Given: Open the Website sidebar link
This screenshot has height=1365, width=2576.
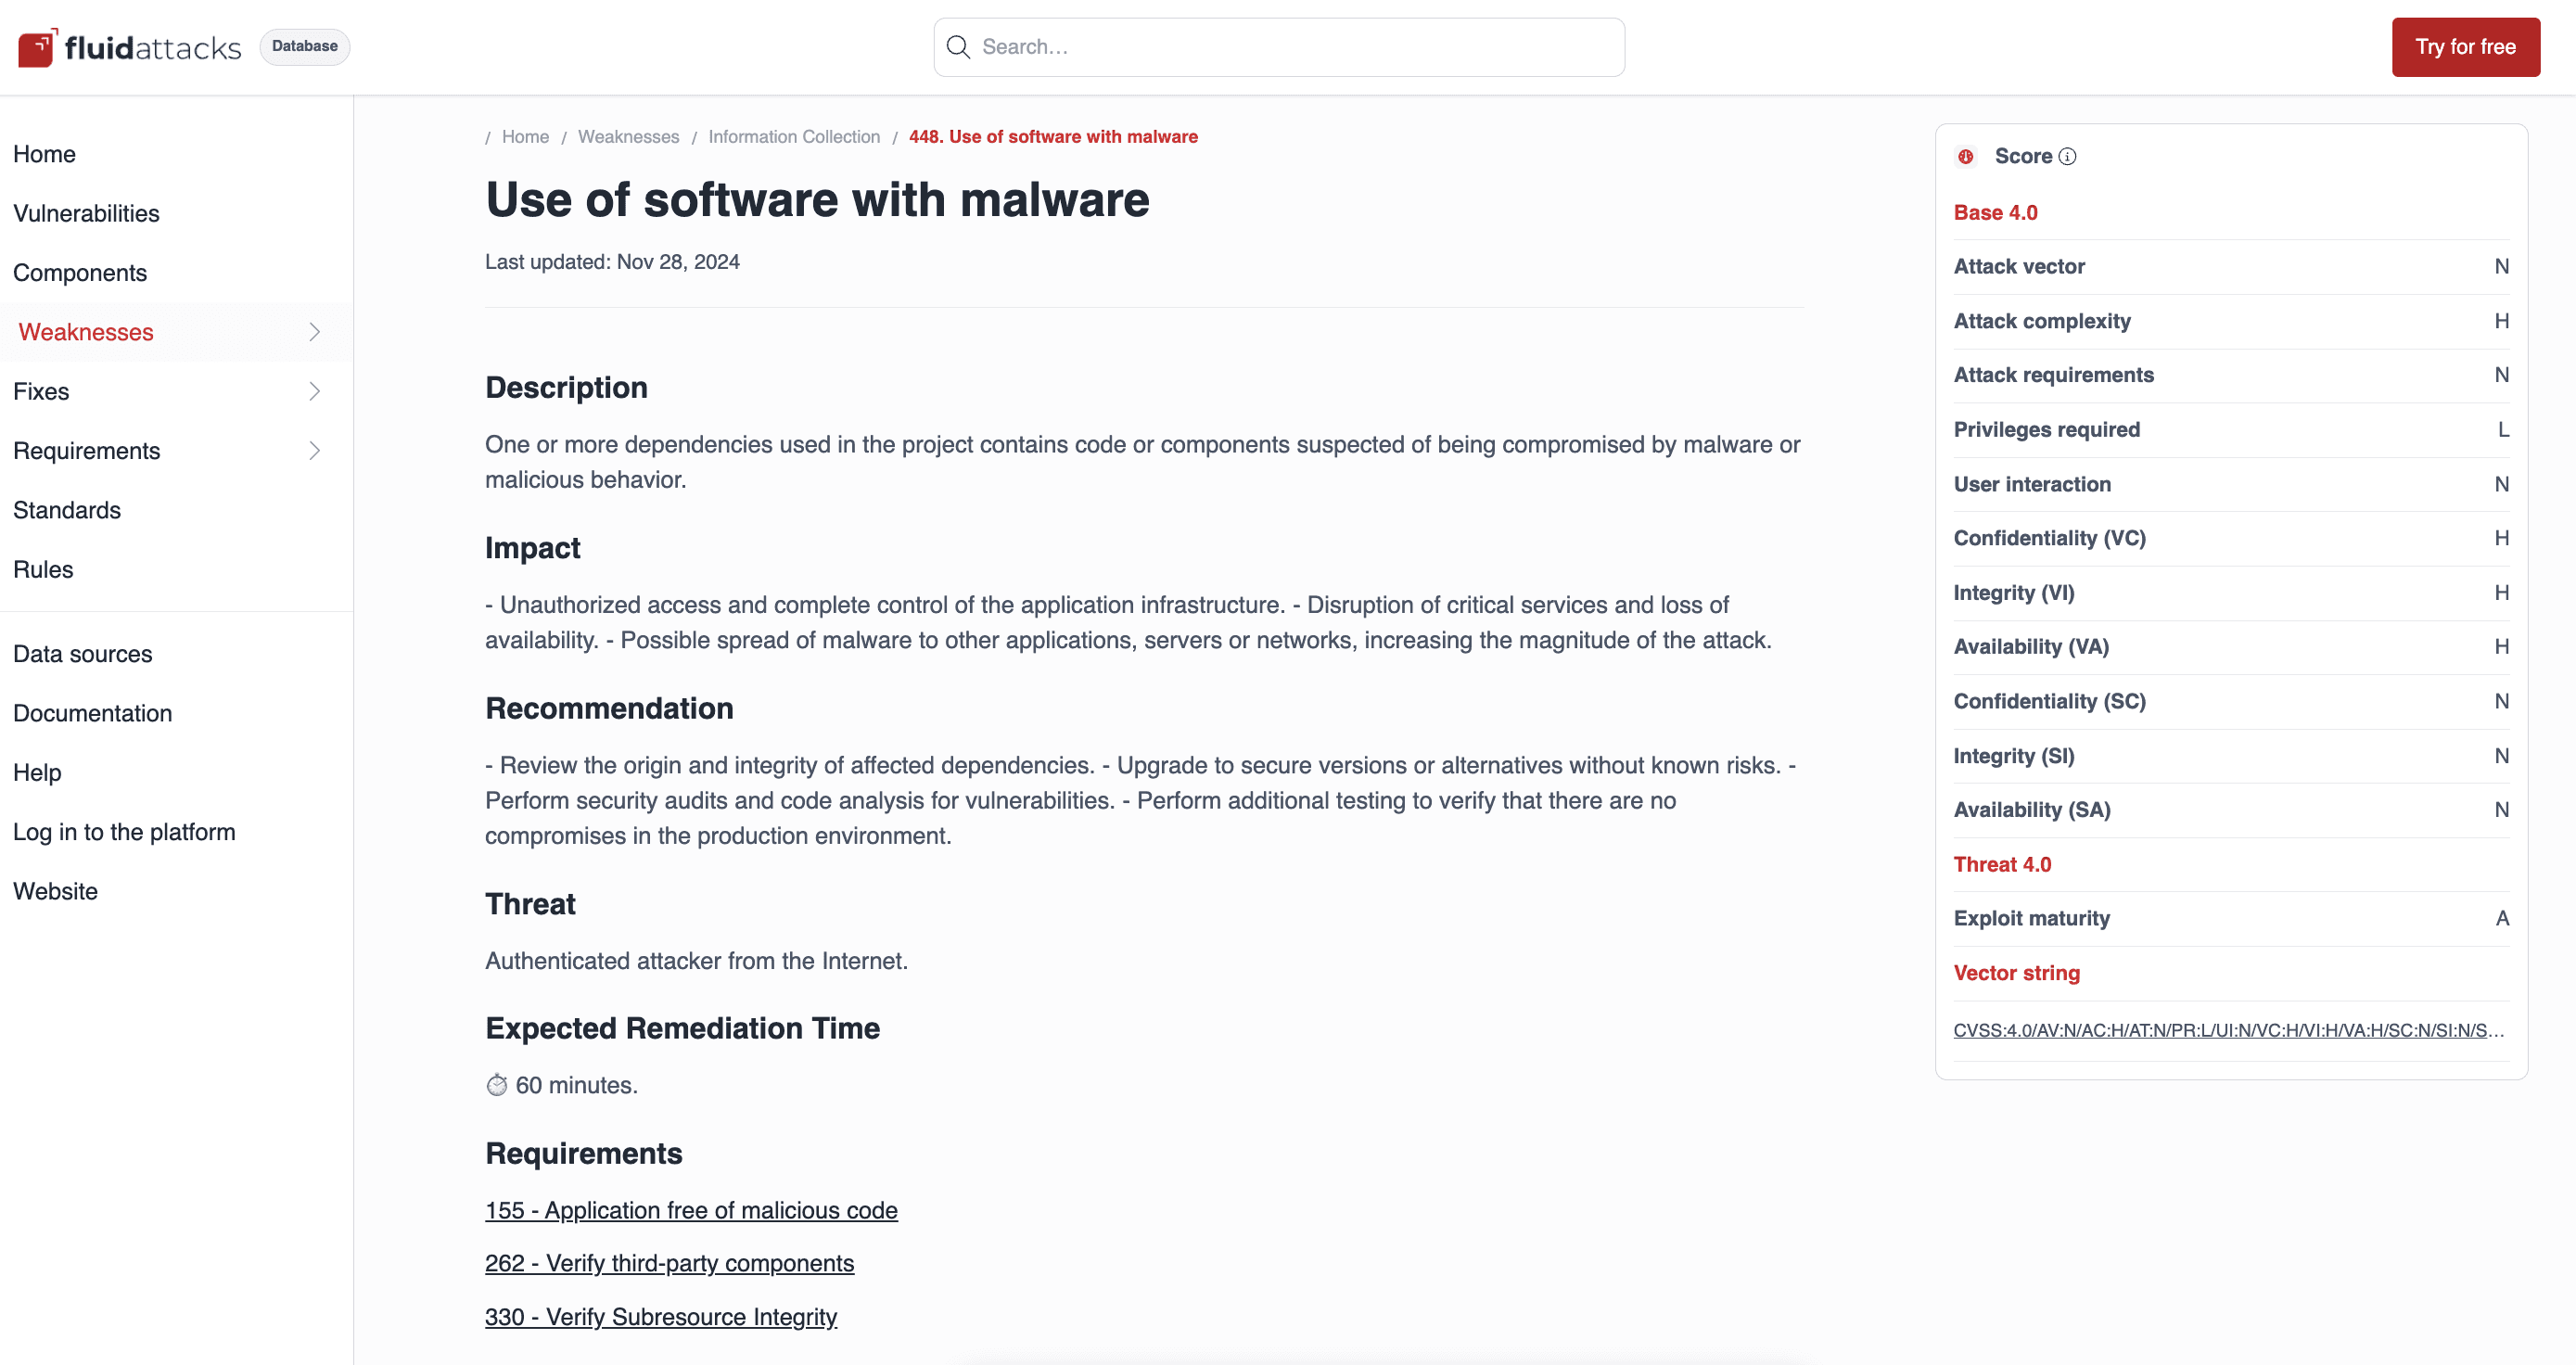Looking at the screenshot, I should coord(56,891).
